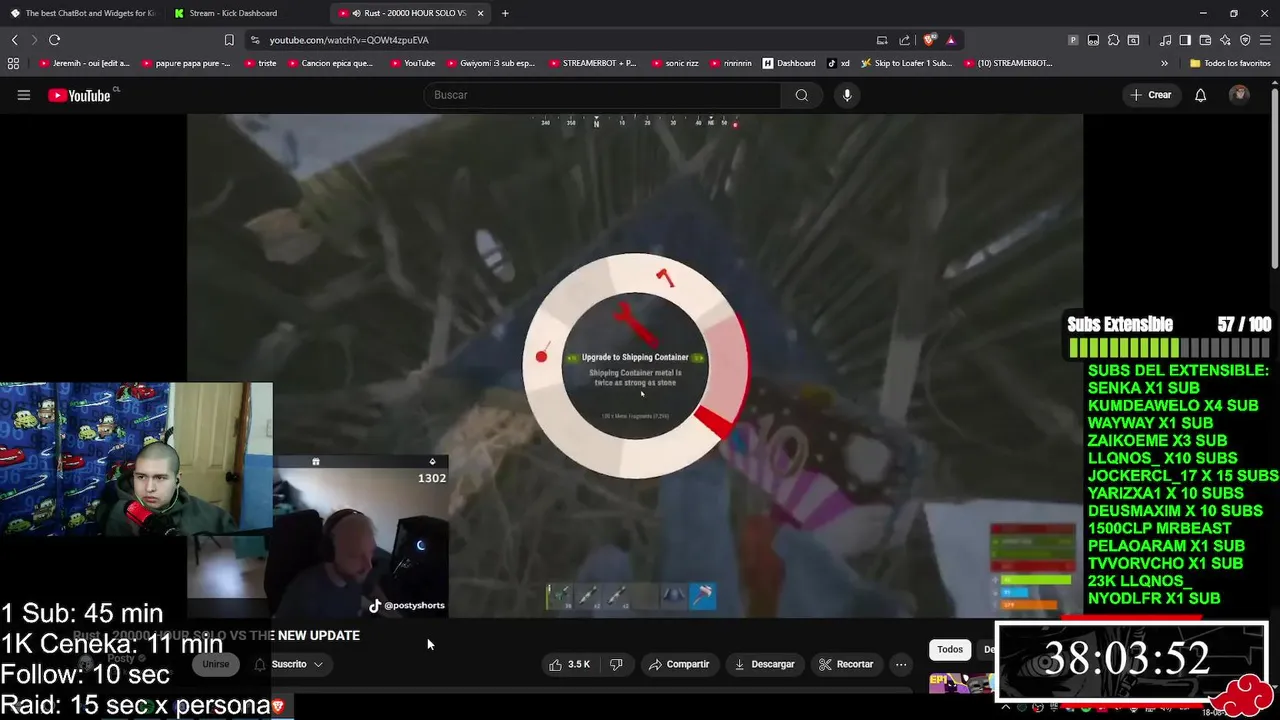Open the STREAMERBOT + P bookmark
1280x720 pixels.
tap(592, 63)
